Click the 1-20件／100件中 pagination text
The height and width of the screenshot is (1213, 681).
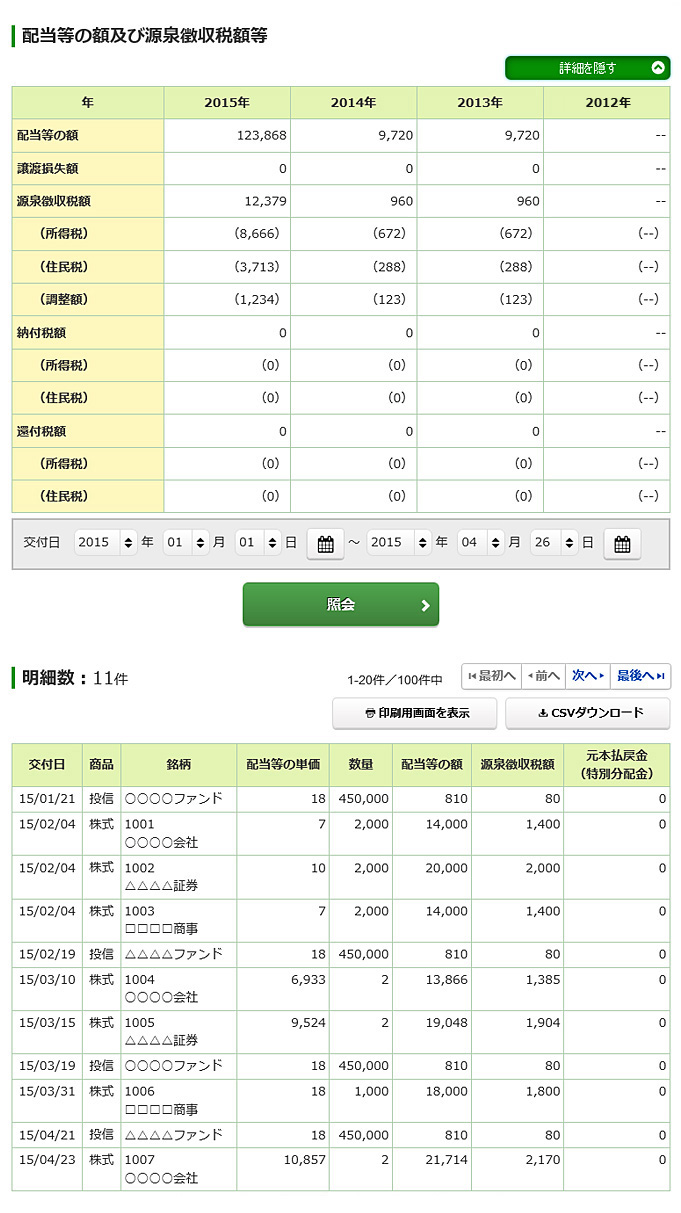pyautogui.click(x=395, y=679)
